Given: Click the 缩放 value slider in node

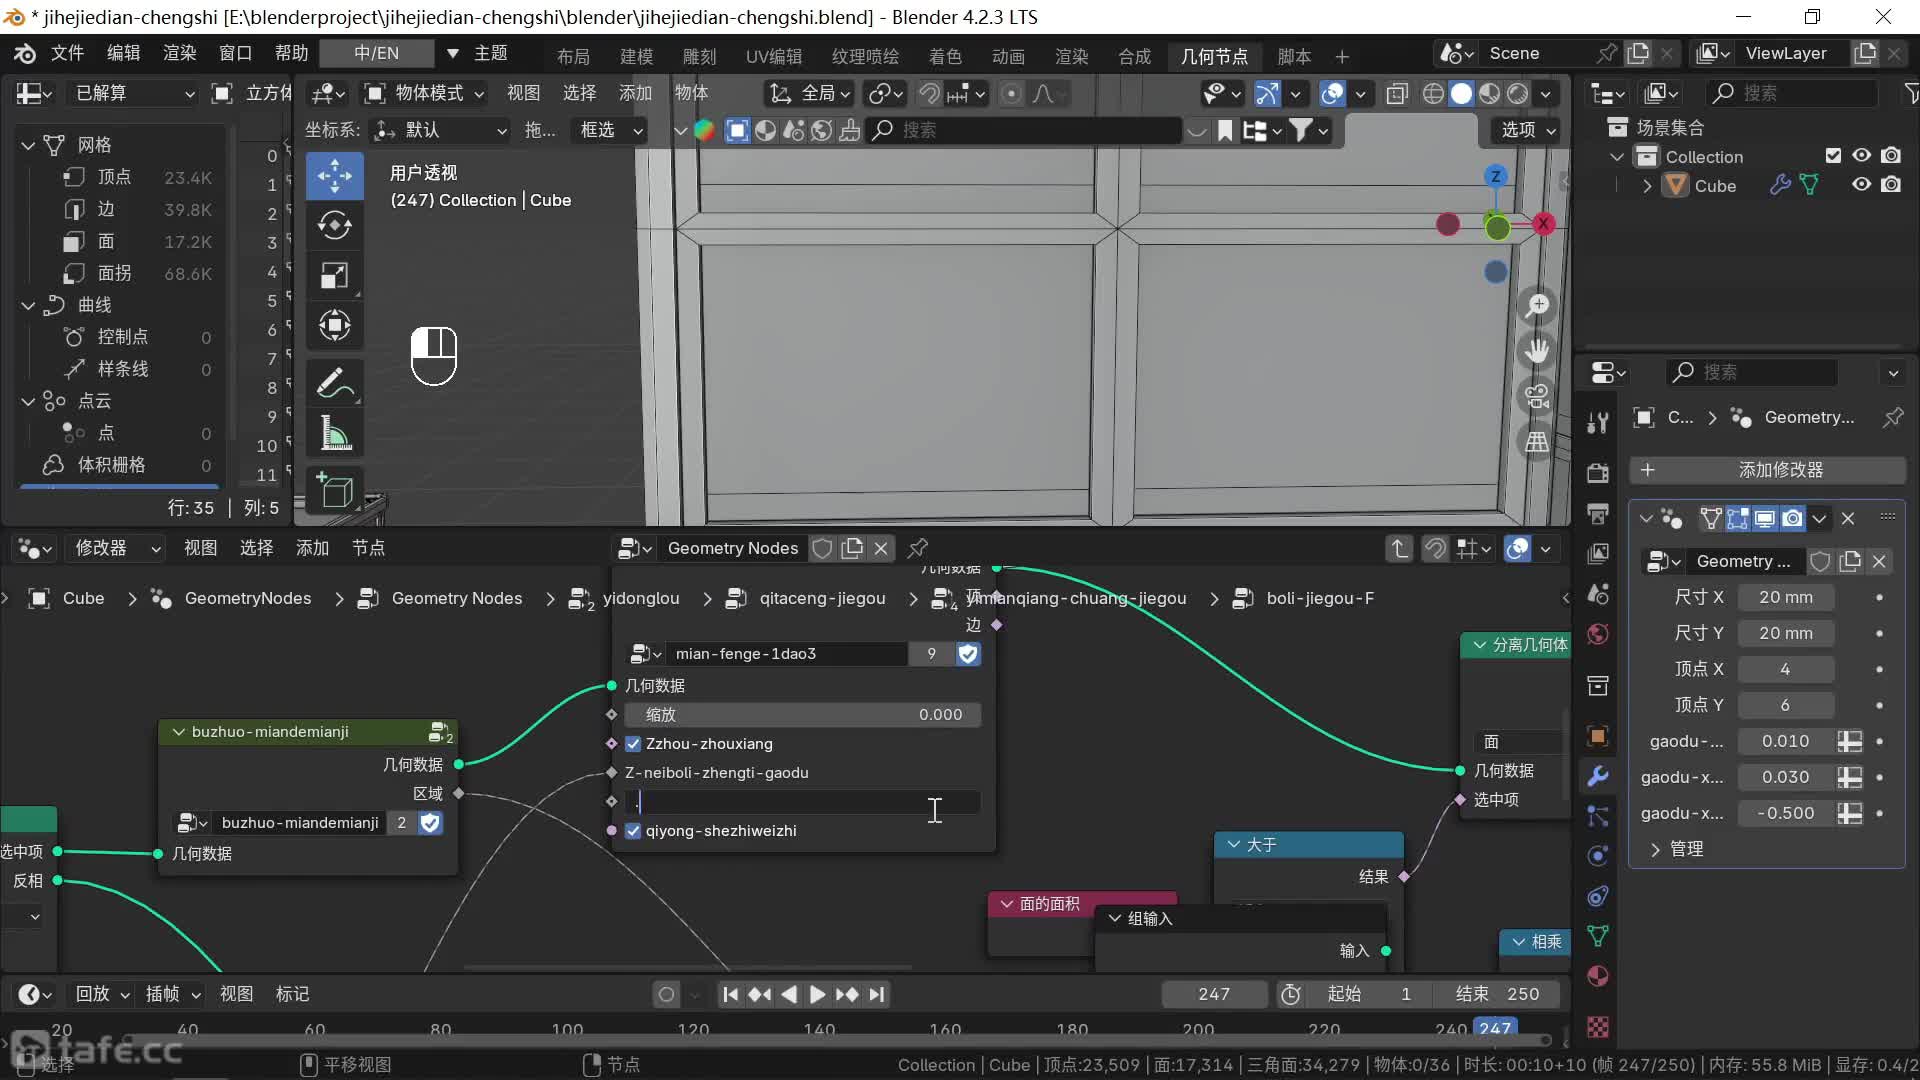Looking at the screenshot, I should tap(802, 715).
